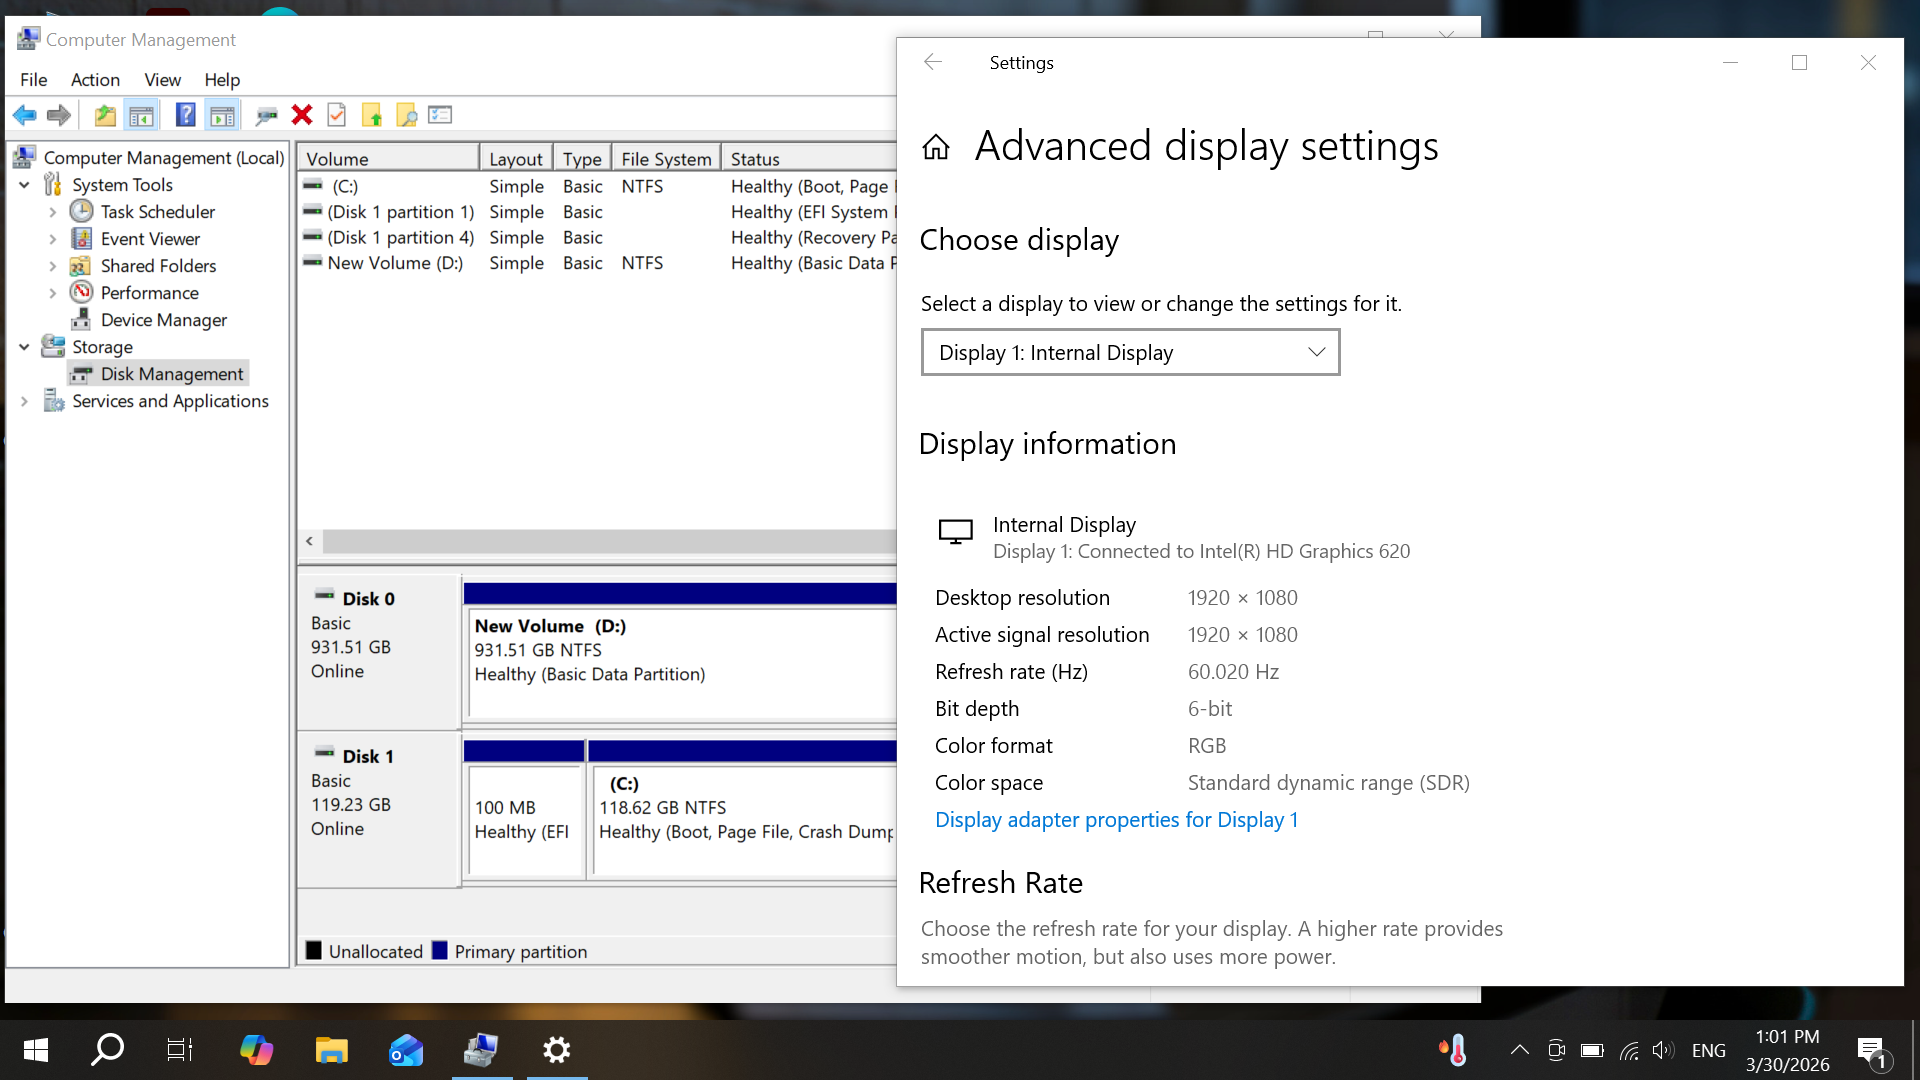Click the blue Back arrow in toolbar
The height and width of the screenshot is (1080, 1920).
tap(25, 116)
